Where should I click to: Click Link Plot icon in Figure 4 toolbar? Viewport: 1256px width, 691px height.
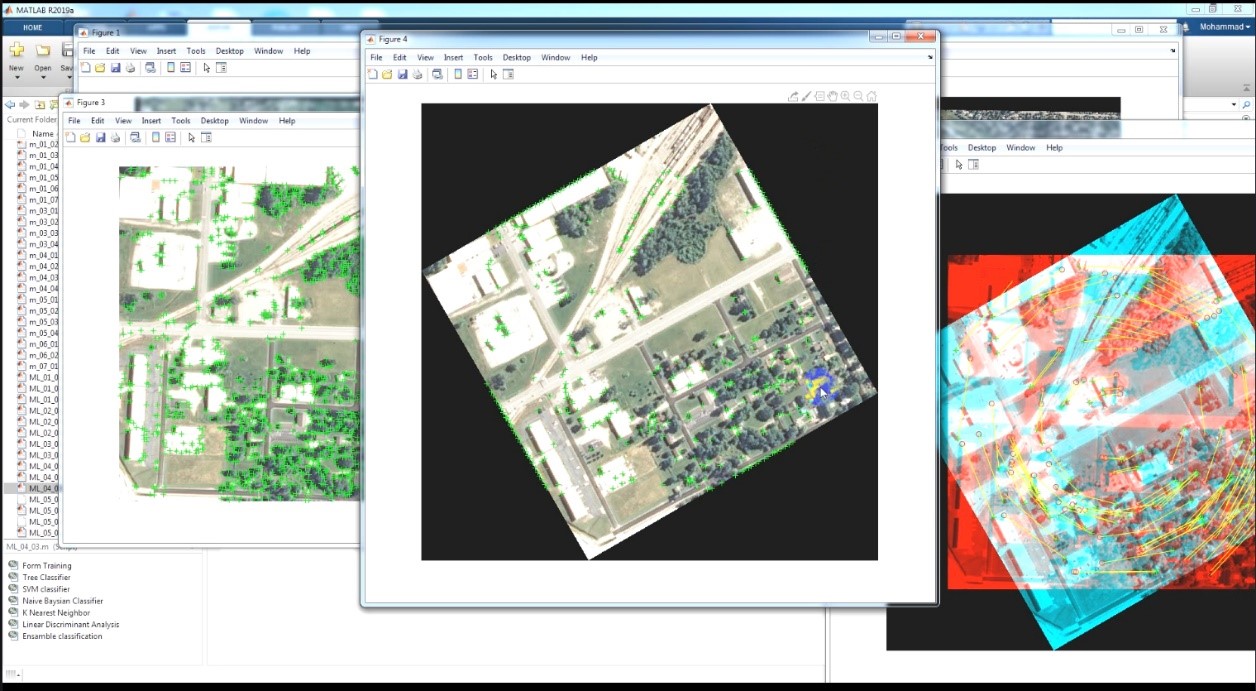pyautogui.click(x=437, y=74)
